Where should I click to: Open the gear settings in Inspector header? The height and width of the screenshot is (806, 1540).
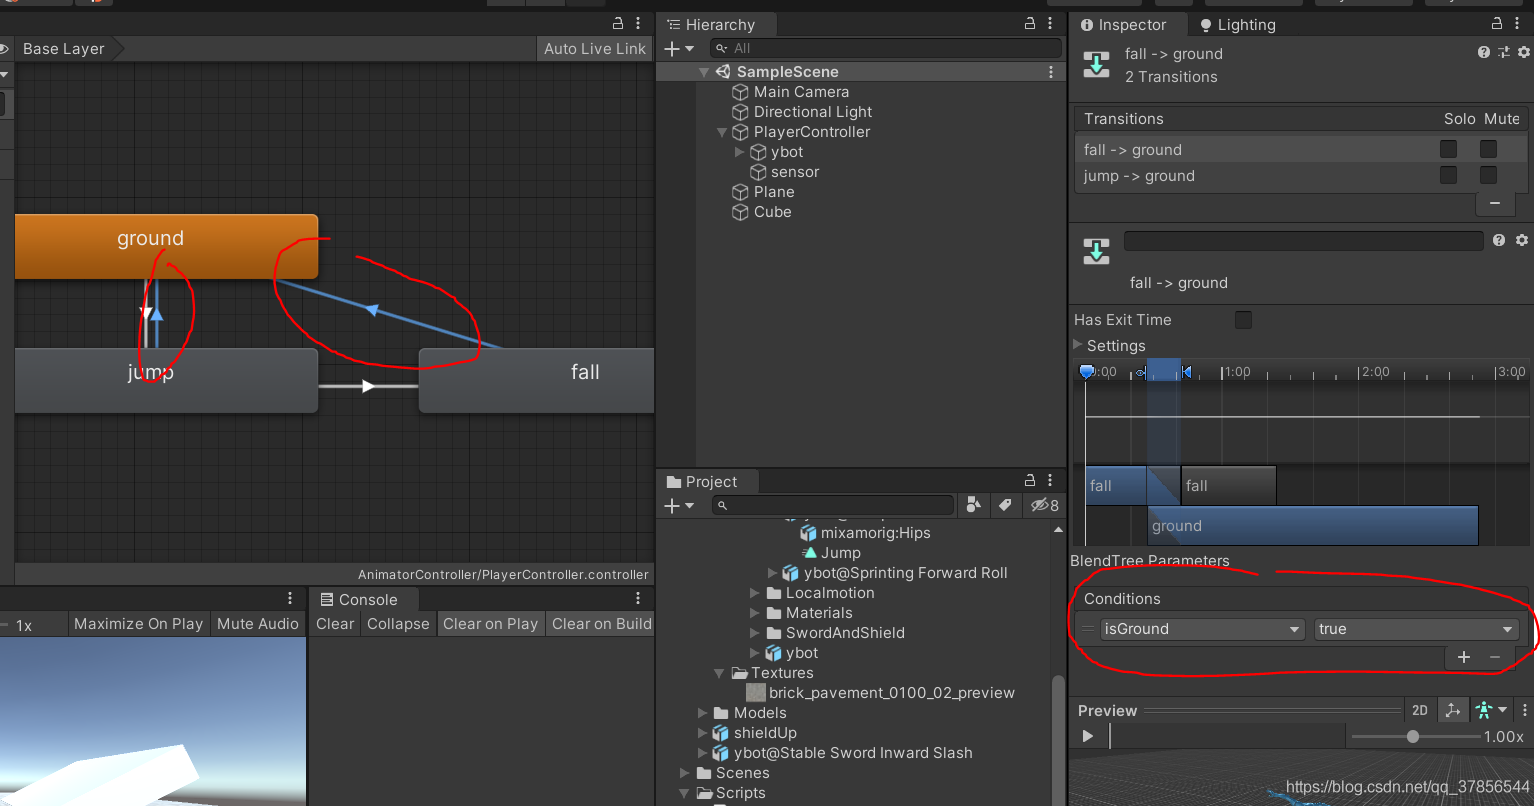[x=1524, y=52]
